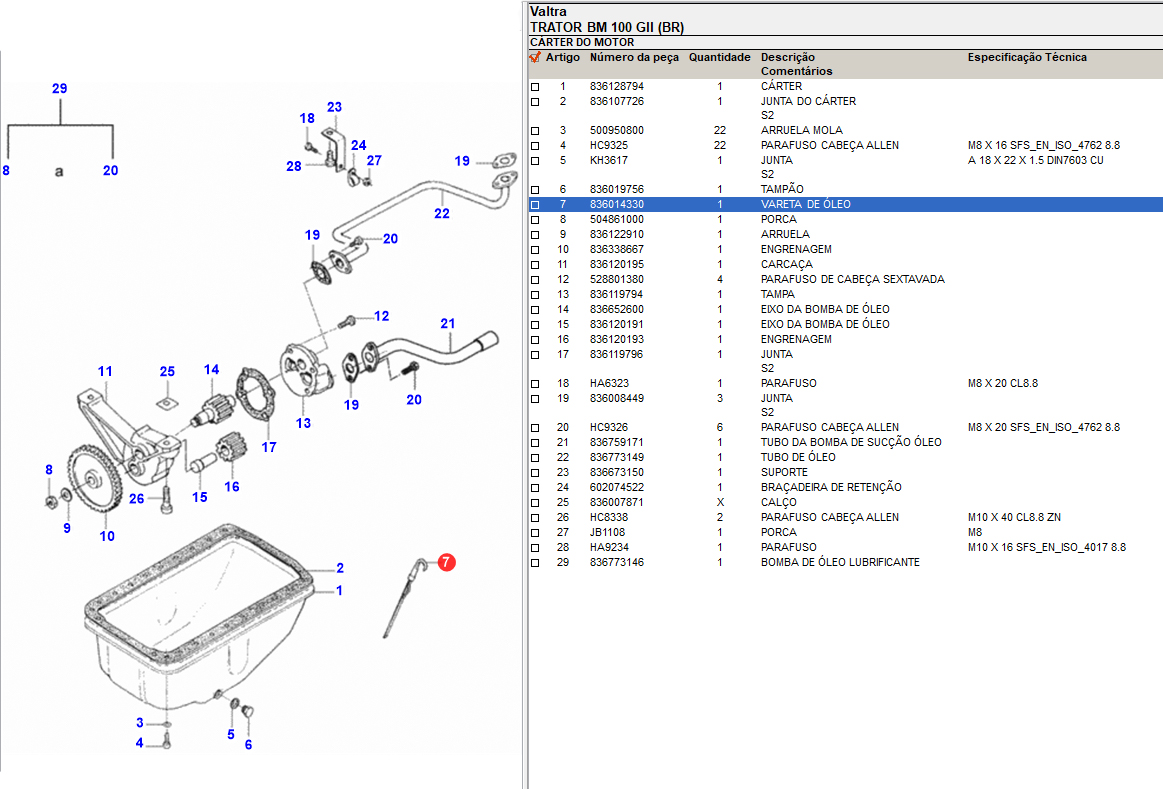Click spec text M10 X 40 CL8.8 ZN

pyautogui.click(x=1015, y=517)
